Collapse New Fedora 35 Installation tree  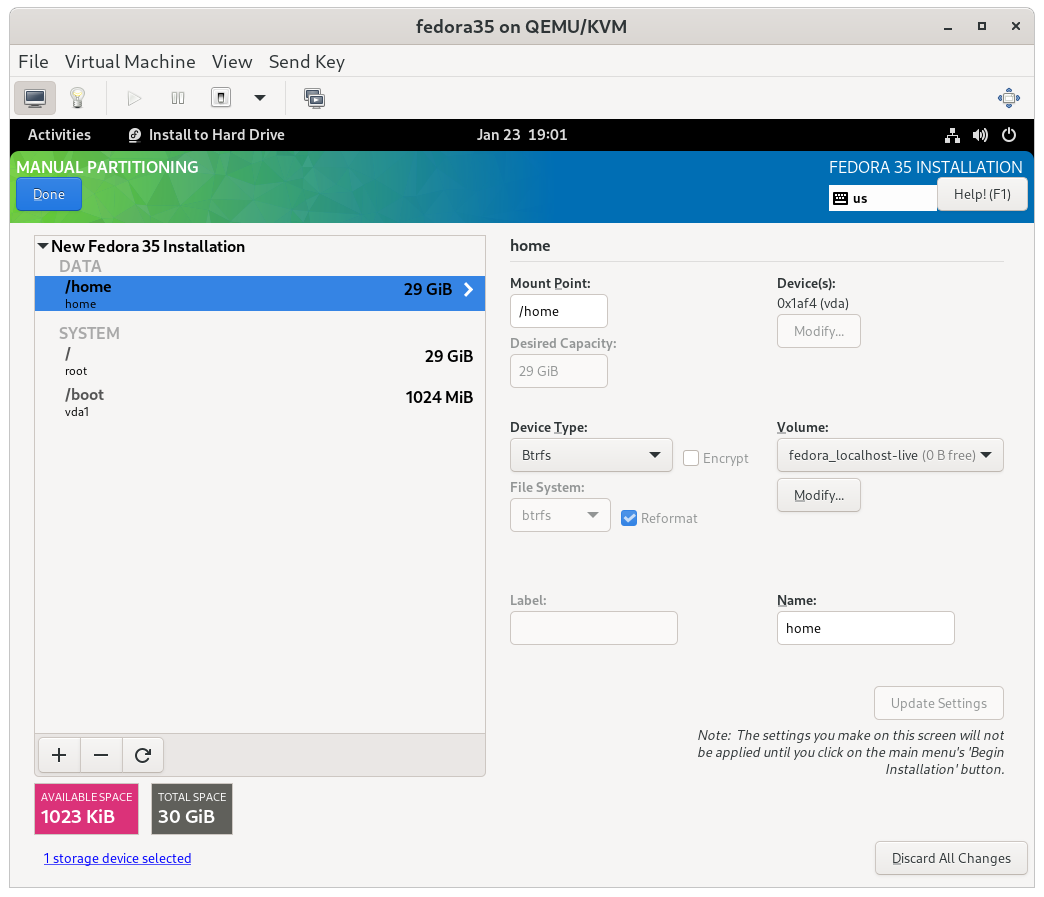(43, 246)
